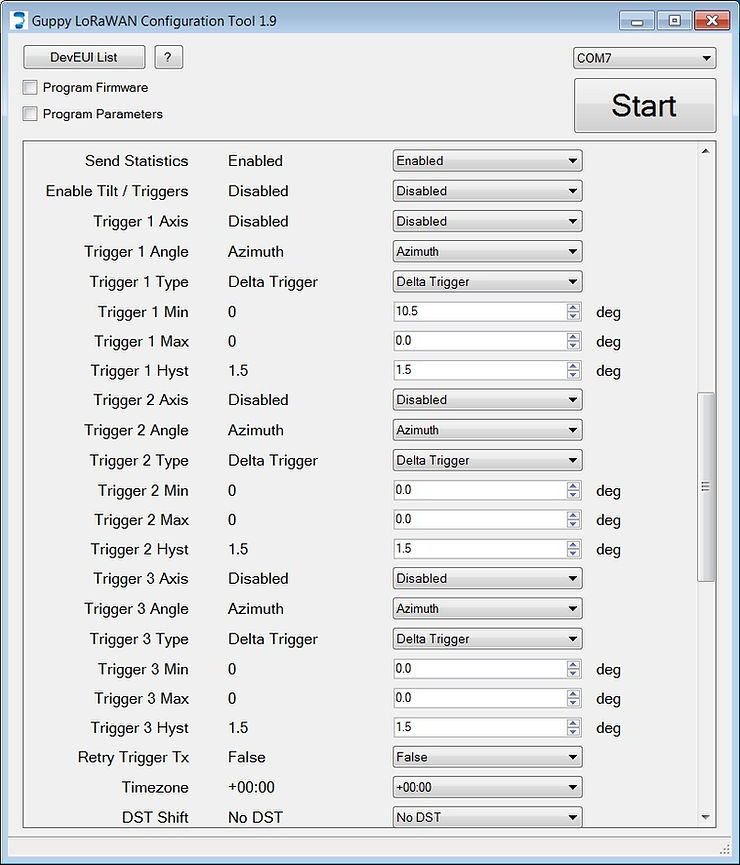Open the Timezone dropdown
Image resolution: width=740 pixels, height=865 pixels.
[x=487, y=787]
